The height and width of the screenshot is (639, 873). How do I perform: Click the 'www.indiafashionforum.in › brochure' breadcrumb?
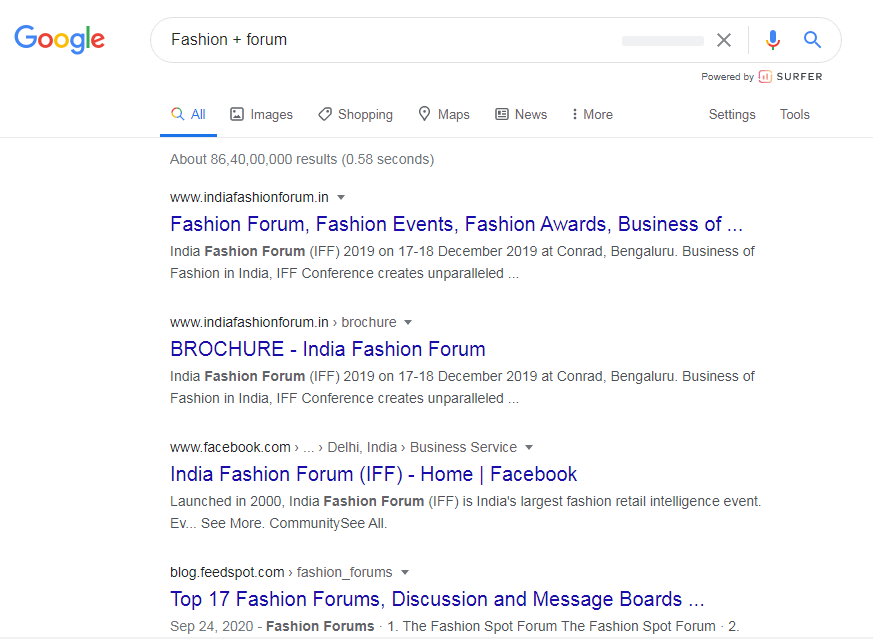coord(283,323)
